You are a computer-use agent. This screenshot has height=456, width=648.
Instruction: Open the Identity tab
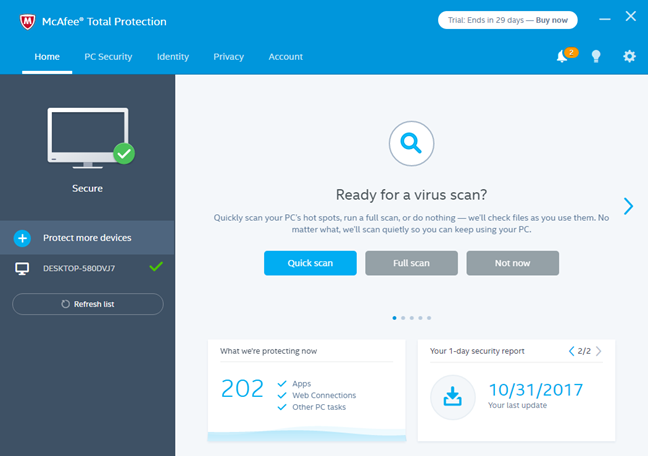click(x=173, y=57)
